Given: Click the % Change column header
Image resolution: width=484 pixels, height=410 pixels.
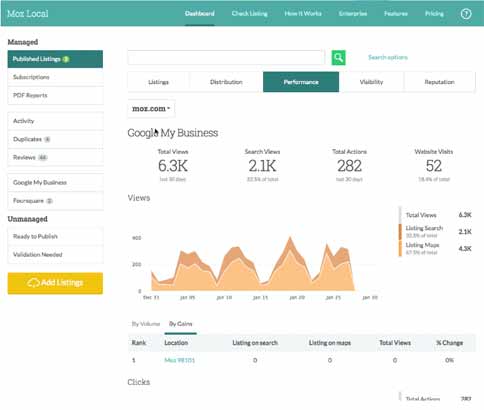Looking at the screenshot, I should pyautogui.click(x=449, y=343).
